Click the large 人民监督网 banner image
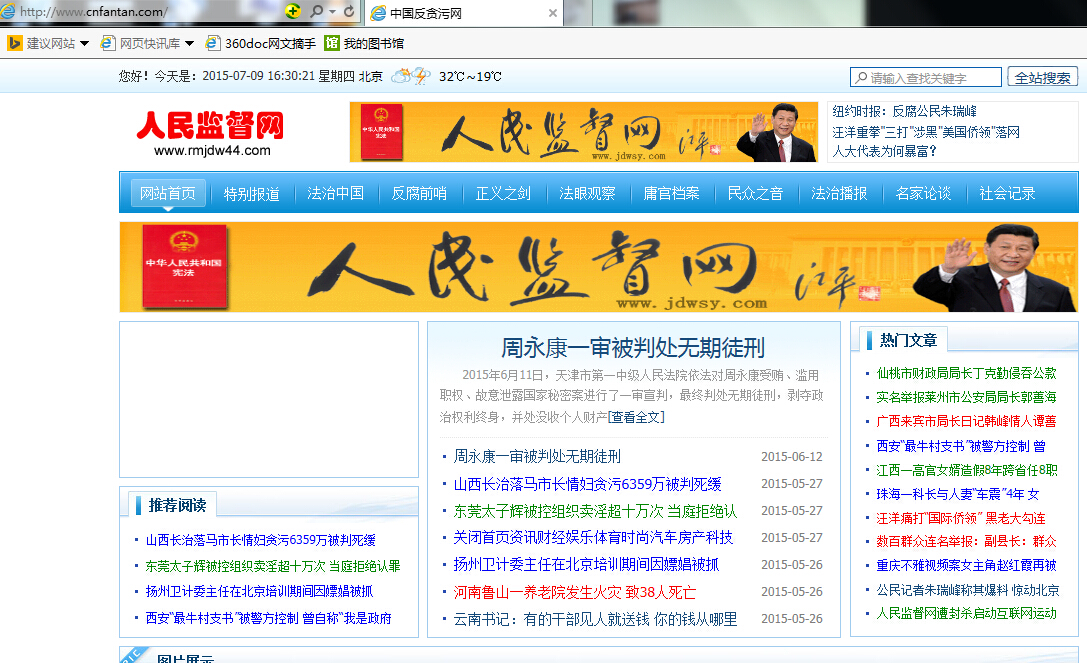Viewport: 1087px width, 663px height. point(598,266)
